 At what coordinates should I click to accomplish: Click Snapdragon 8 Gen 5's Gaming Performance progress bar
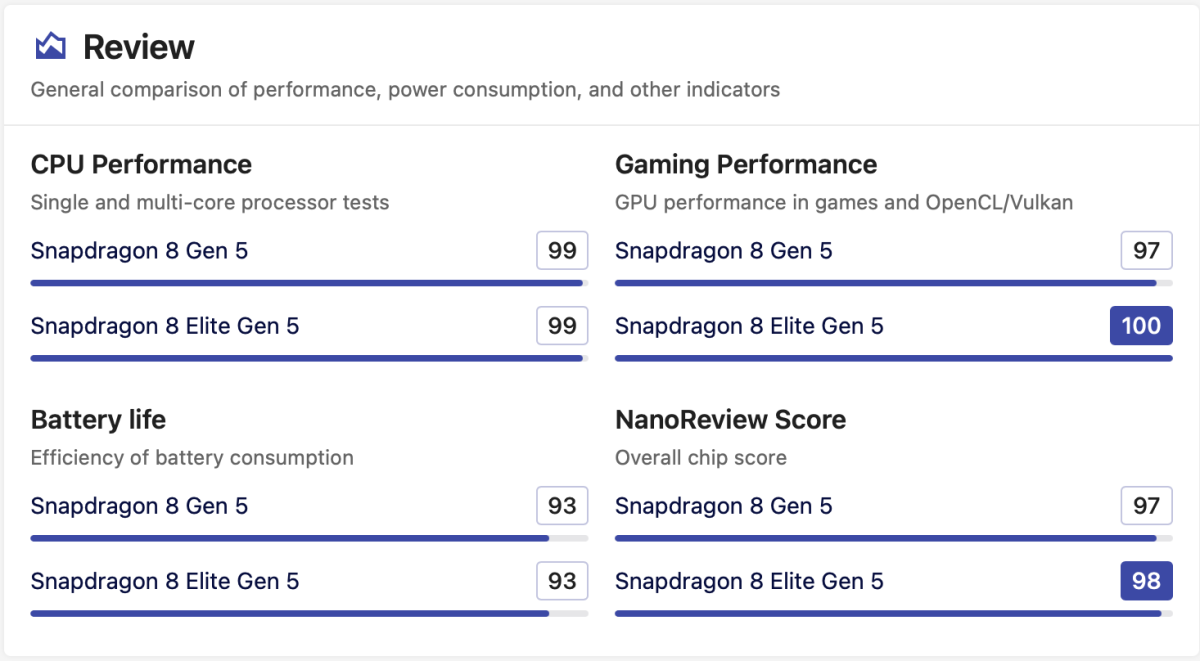coord(893,283)
